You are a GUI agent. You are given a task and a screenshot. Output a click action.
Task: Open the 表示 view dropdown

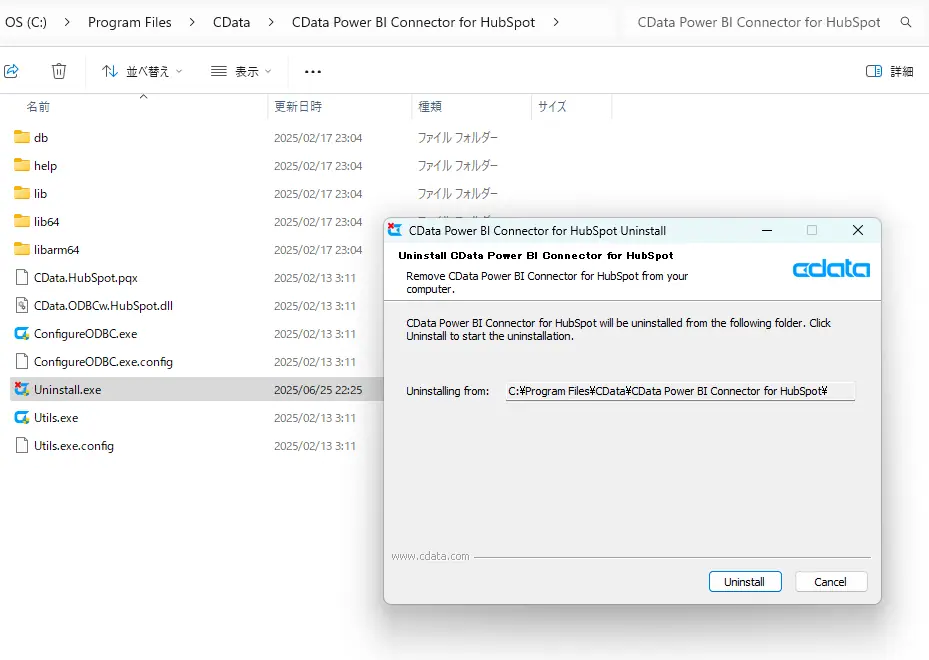pos(241,71)
